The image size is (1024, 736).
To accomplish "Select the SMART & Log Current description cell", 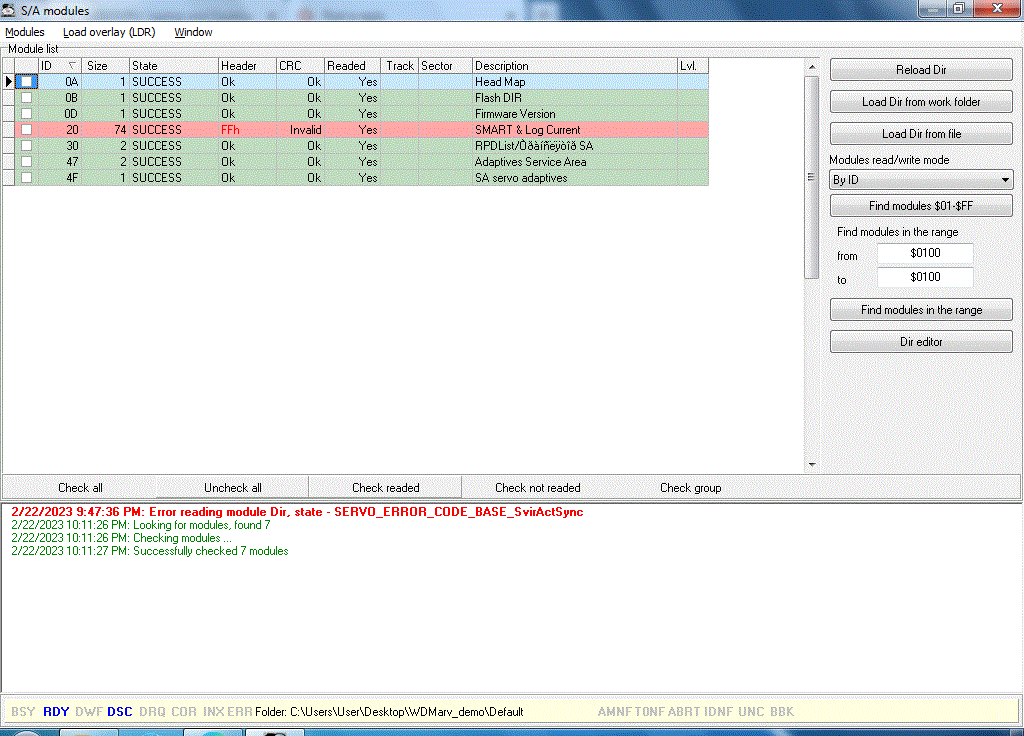I will (575, 130).
